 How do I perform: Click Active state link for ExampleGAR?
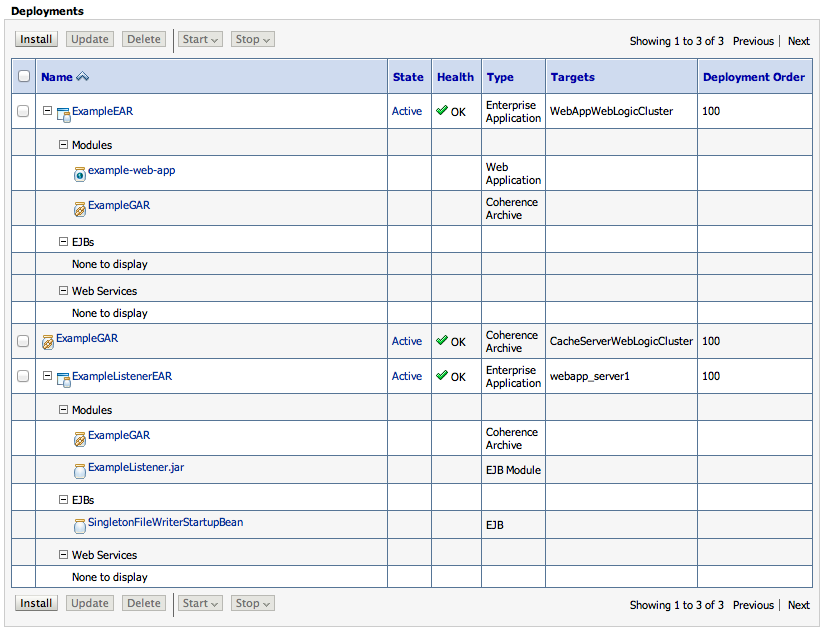(x=407, y=341)
